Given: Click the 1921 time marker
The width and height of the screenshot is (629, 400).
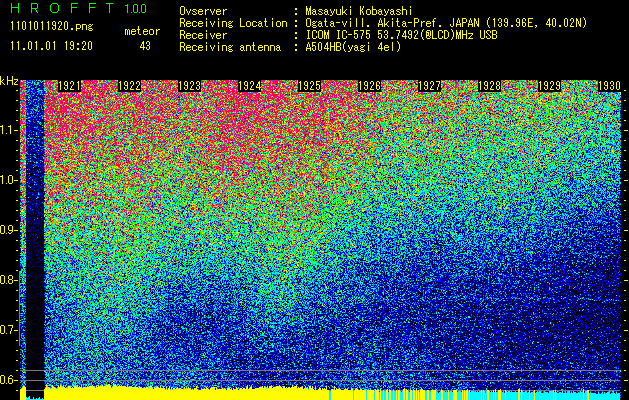Looking at the screenshot, I should click(69, 86).
